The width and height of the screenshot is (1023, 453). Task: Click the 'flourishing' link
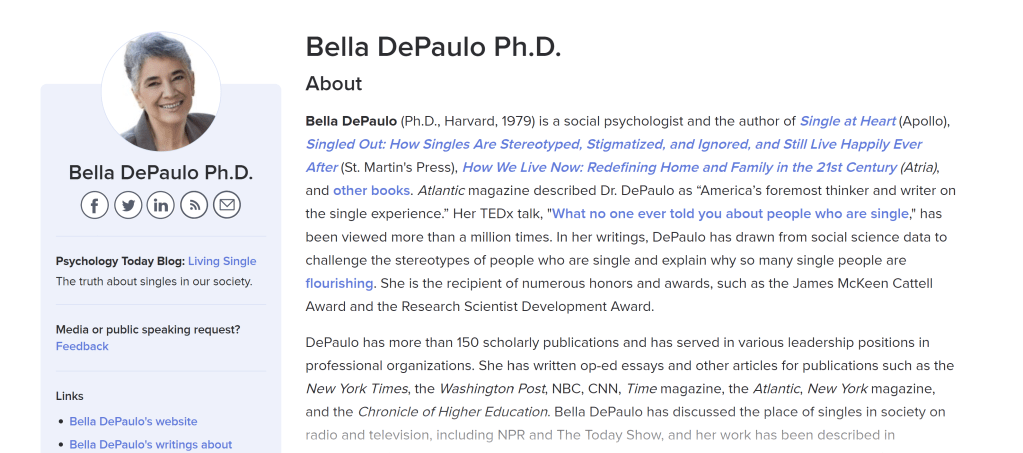(340, 283)
